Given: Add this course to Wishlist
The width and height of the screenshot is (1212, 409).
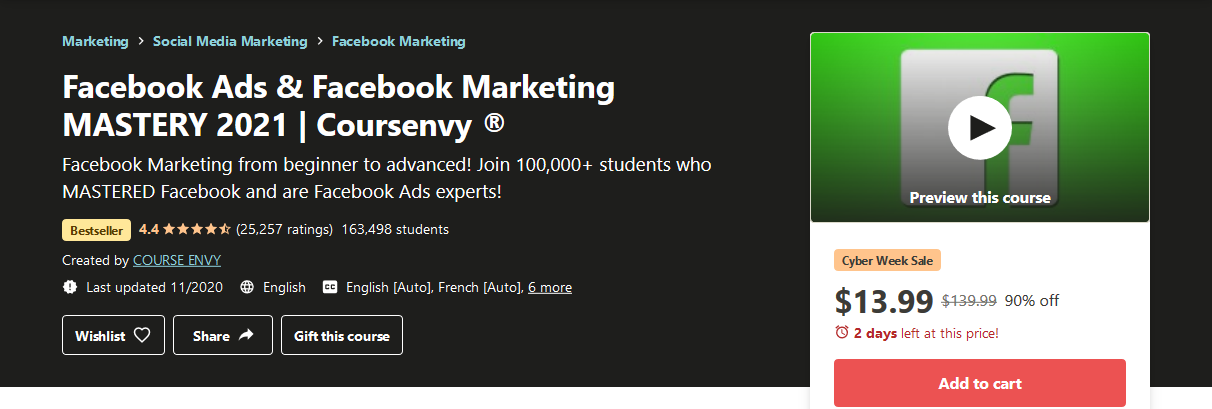Looking at the screenshot, I should click(112, 335).
